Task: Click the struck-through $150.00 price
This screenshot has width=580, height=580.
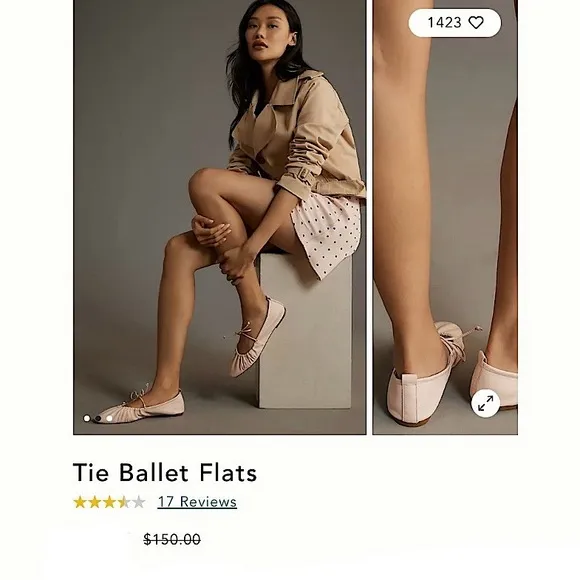Action: 172,539
